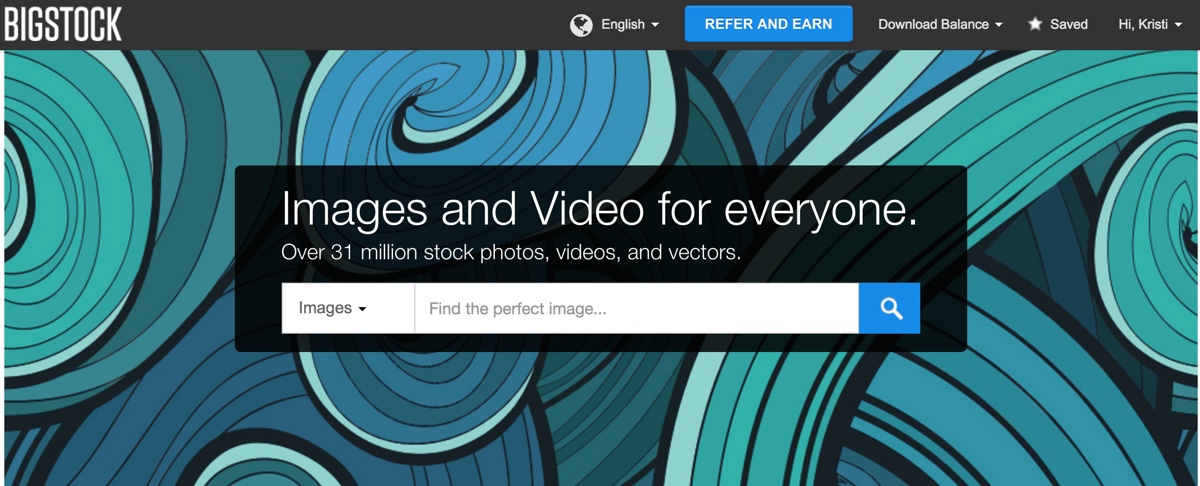This screenshot has width=1200, height=486.
Task: Open the English language dropdown
Action: (x=630, y=24)
